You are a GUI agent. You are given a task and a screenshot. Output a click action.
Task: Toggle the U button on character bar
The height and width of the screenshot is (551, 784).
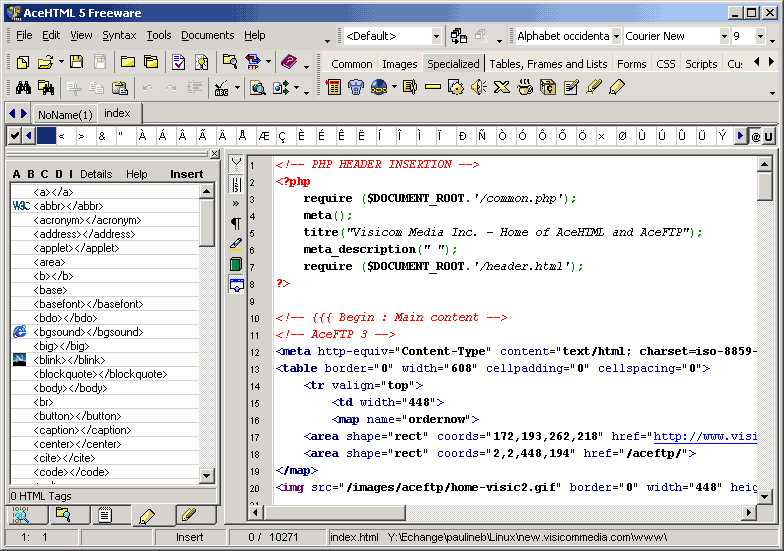pyautogui.click(x=768, y=136)
